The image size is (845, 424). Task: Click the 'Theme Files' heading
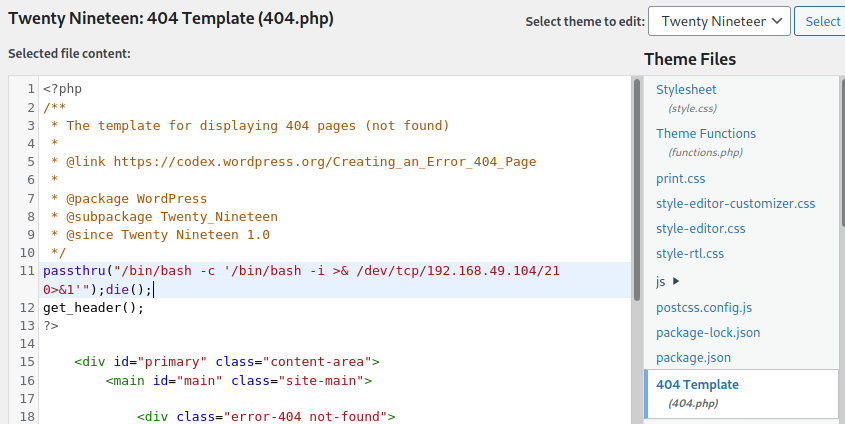pos(690,59)
